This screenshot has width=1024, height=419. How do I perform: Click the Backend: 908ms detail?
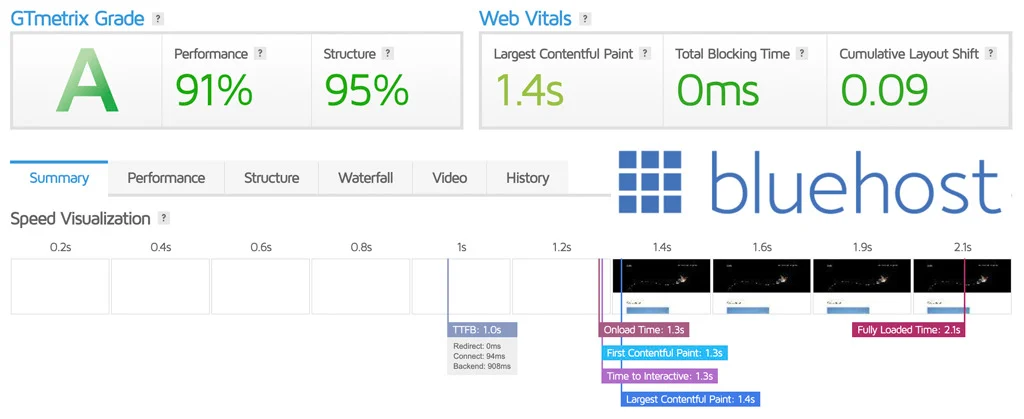pyautogui.click(x=481, y=367)
